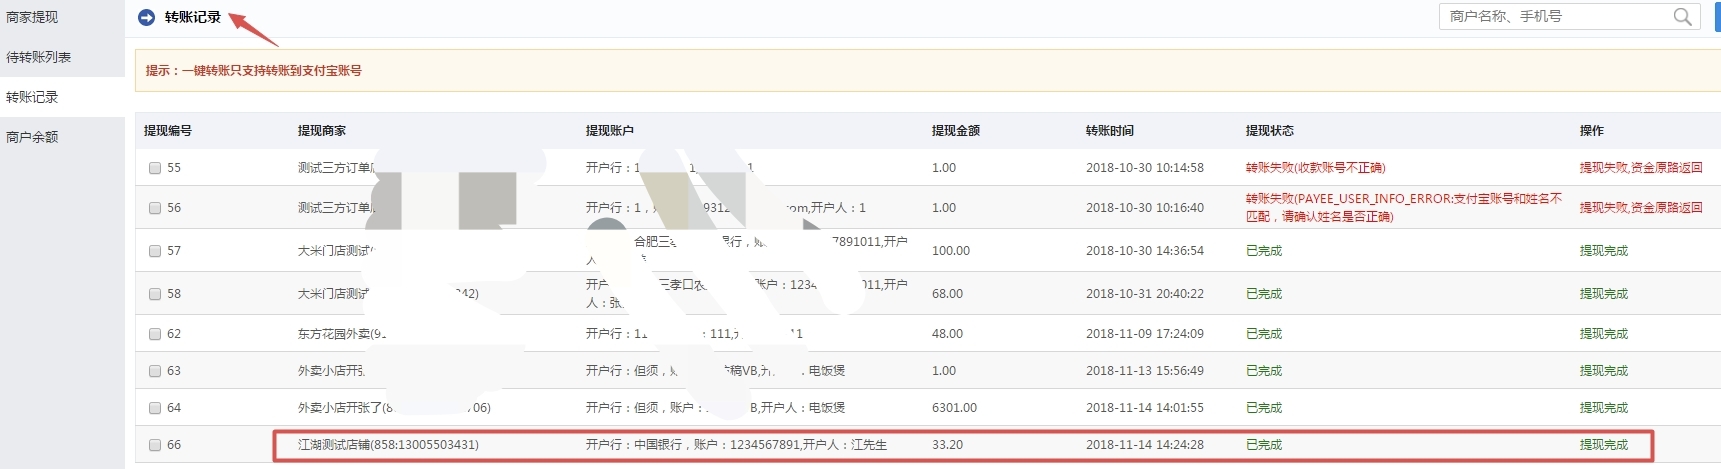Image resolution: width=1721 pixels, height=469 pixels.
Task: Check the checkbox for record 64
Action: [155, 408]
